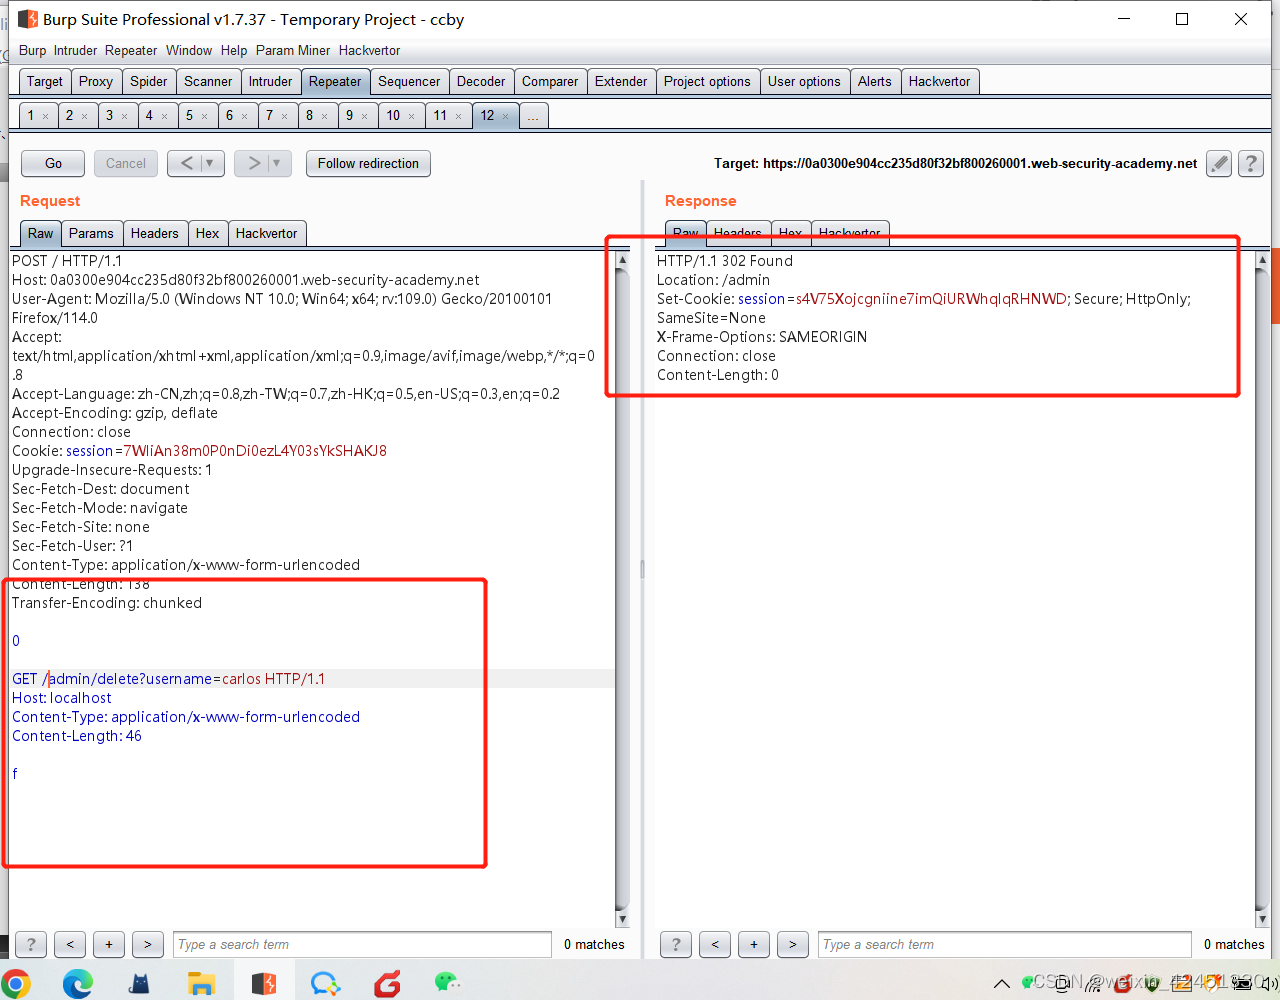Show request Hex view
Viewport: 1280px width, 1000px height.
tap(208, 233)
